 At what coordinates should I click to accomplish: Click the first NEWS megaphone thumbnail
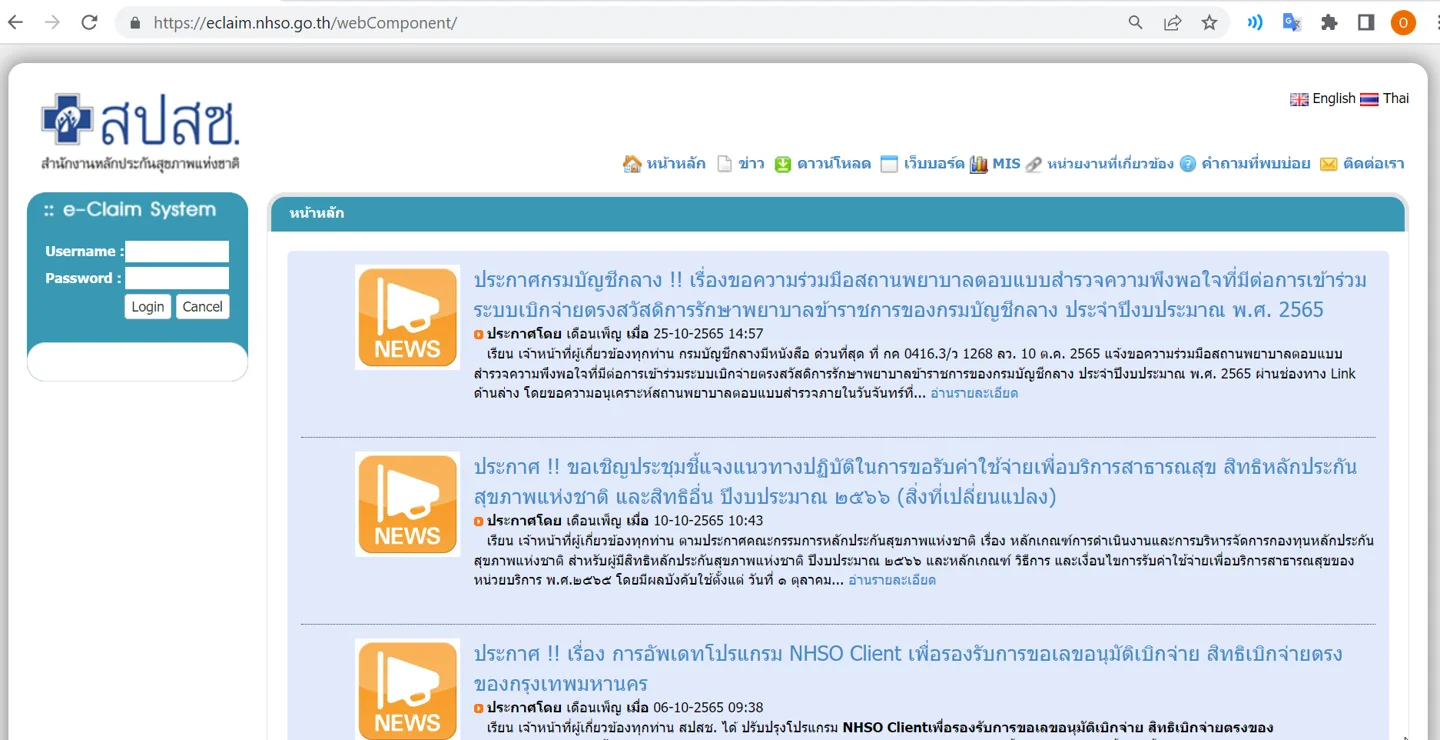tap(407, 318)
